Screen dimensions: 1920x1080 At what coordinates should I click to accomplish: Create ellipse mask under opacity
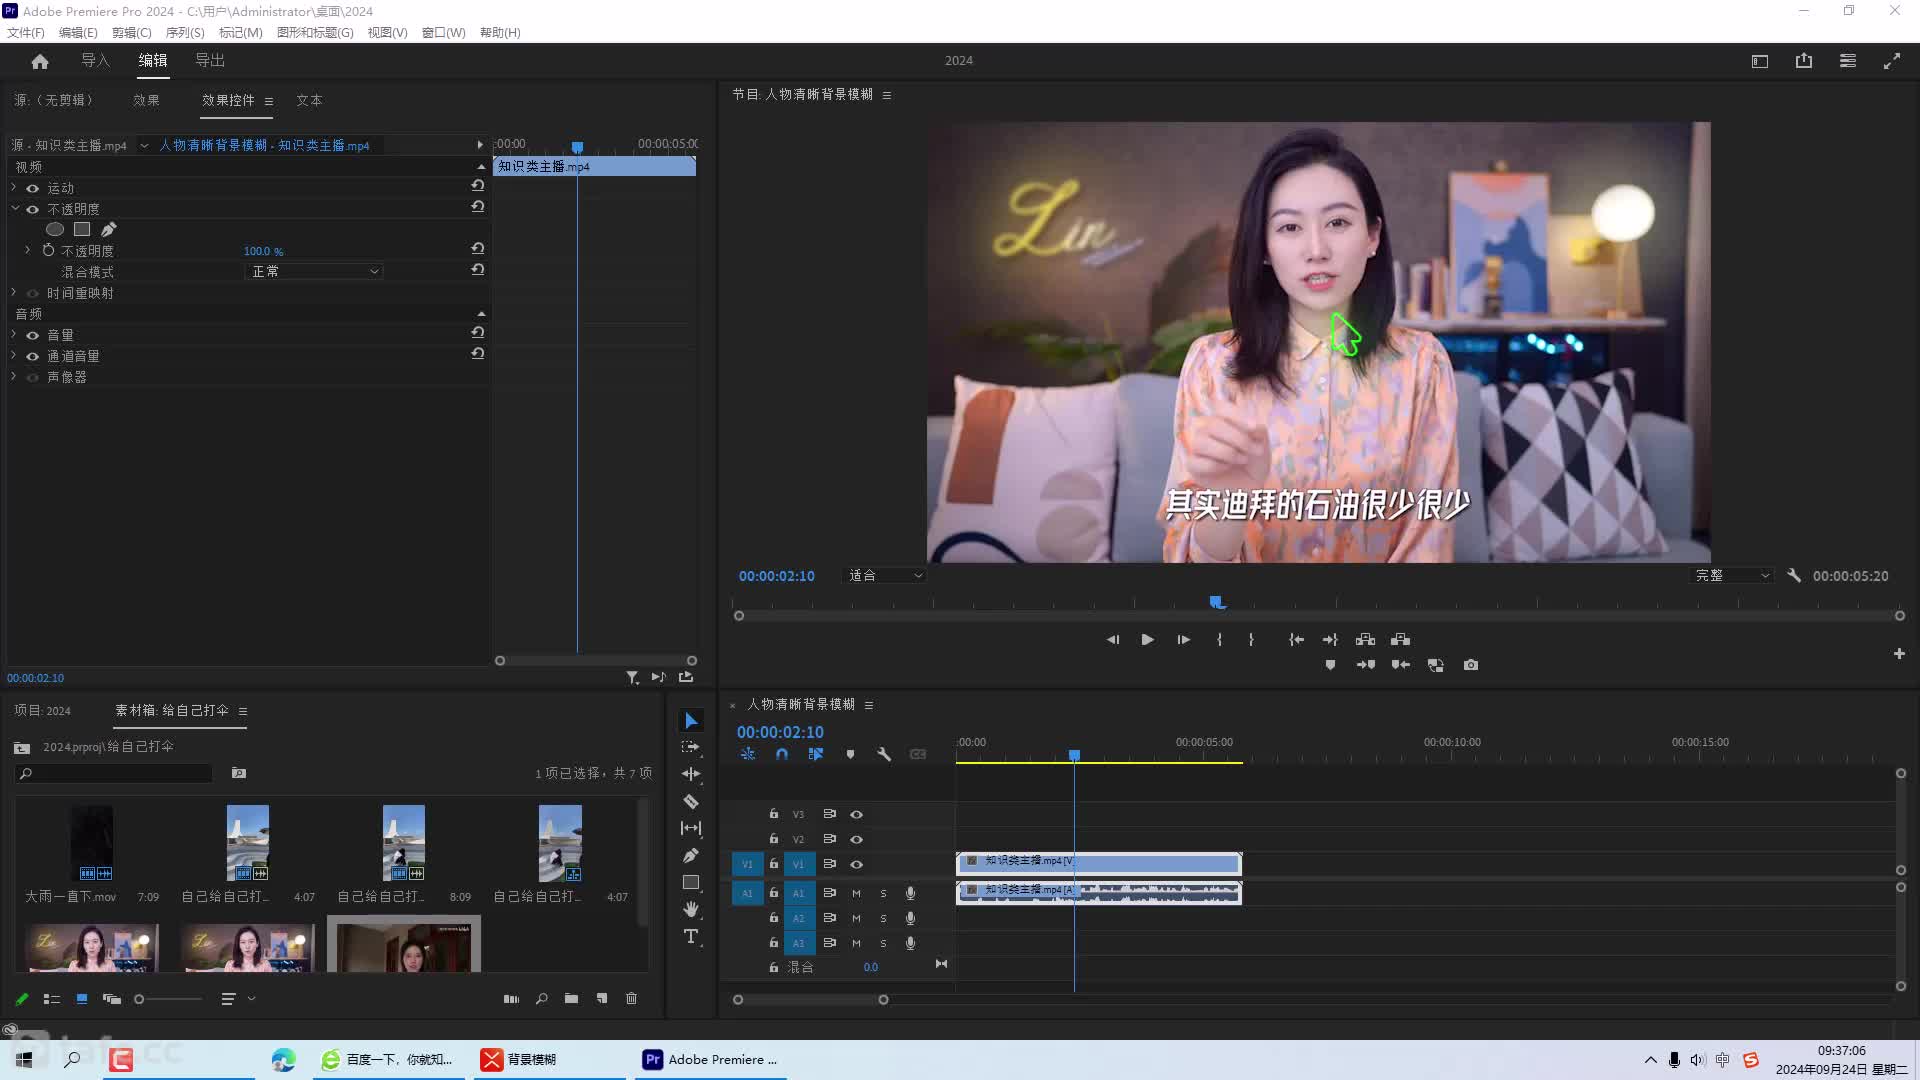[55, 229]
